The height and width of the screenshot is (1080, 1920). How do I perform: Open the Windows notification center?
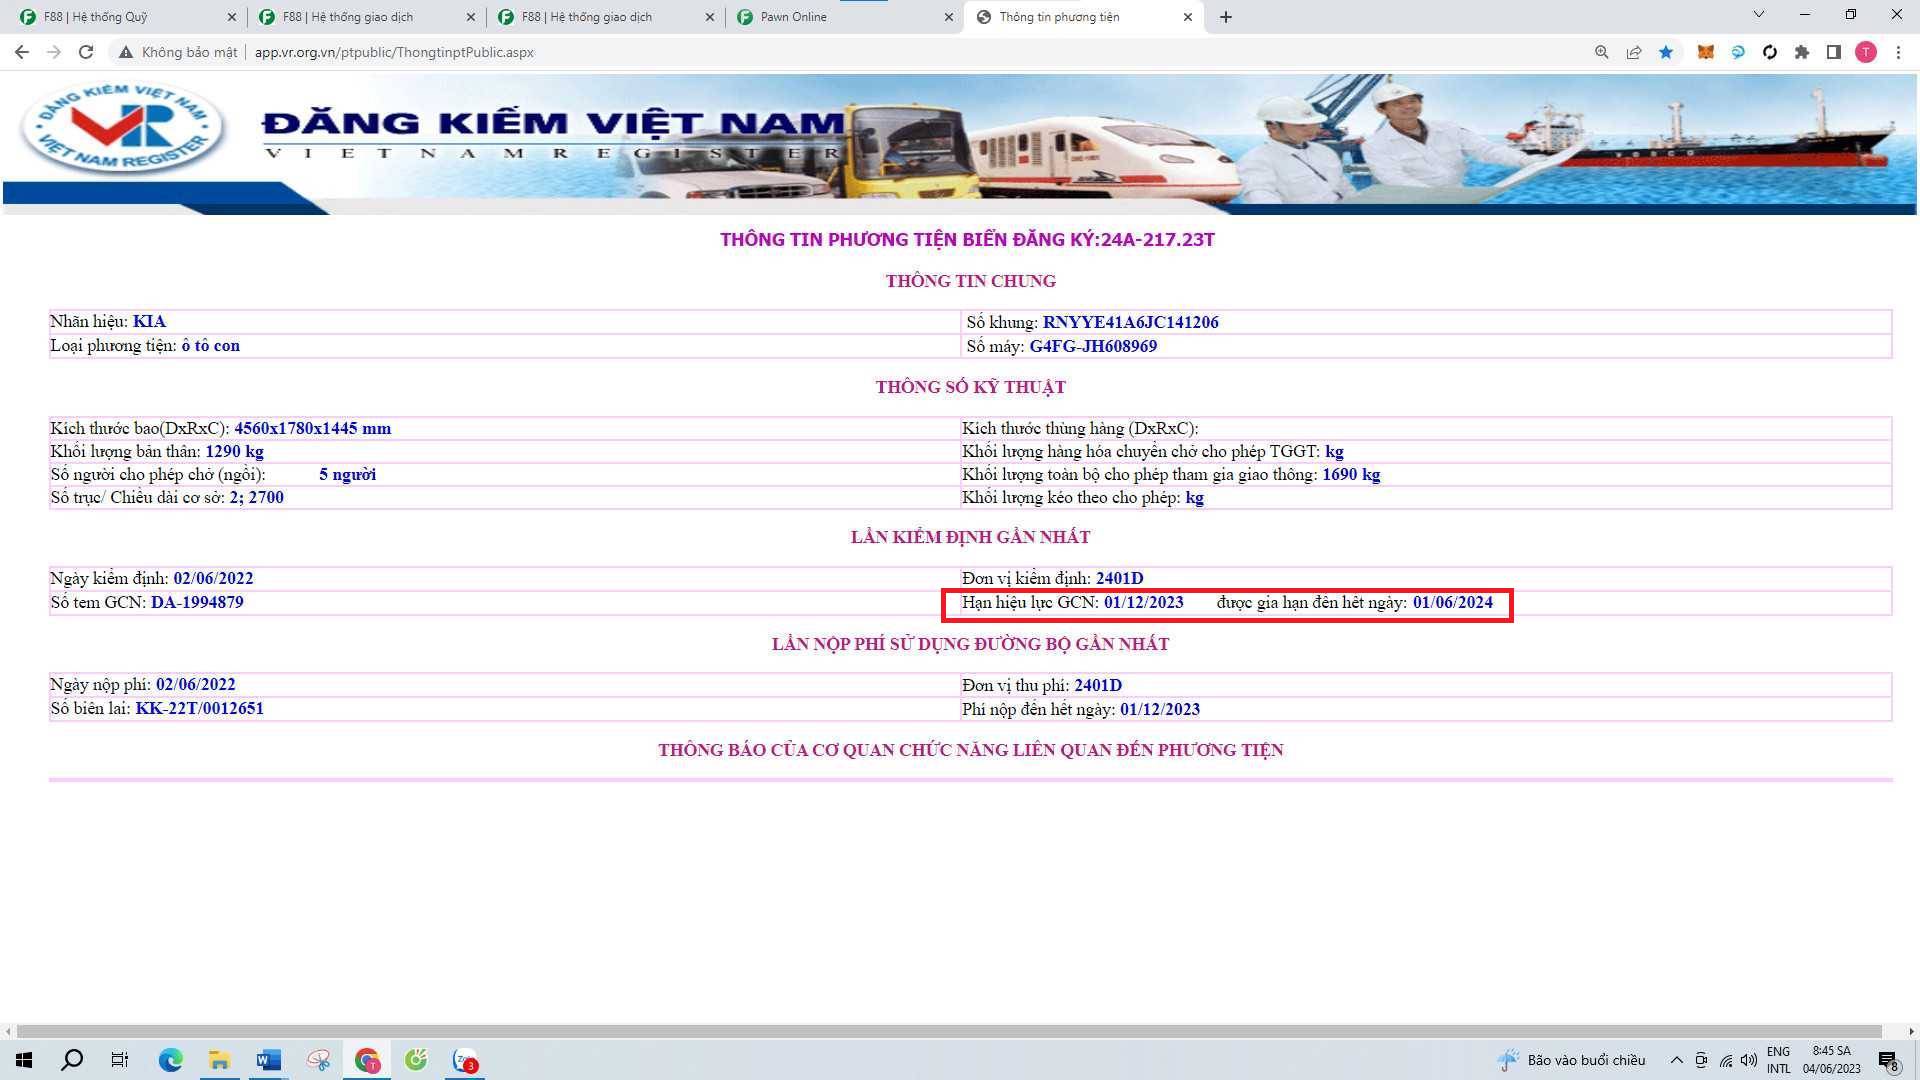tap(1889, 1060)
